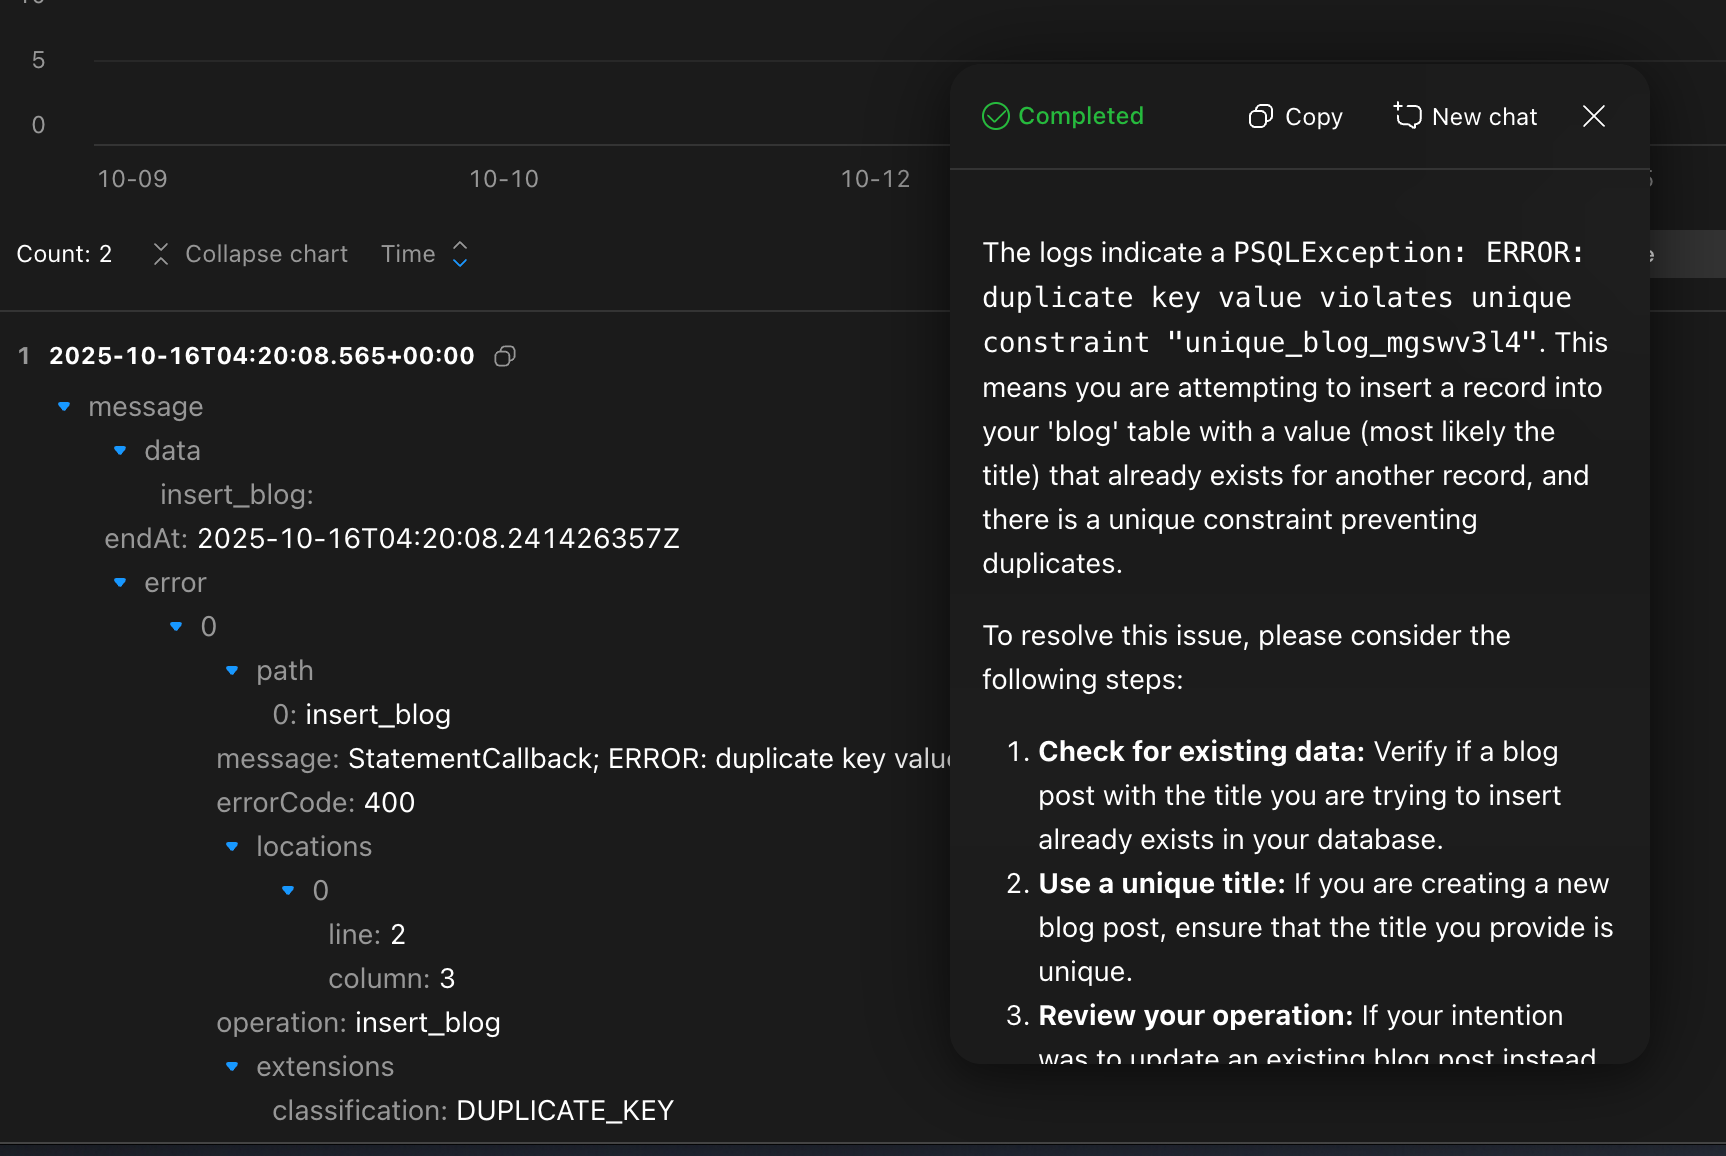Viewport: 1726px width, 1156px height.
Task: Click the DUPLICATE_KEY classification value
Action: pos(564,1111)
